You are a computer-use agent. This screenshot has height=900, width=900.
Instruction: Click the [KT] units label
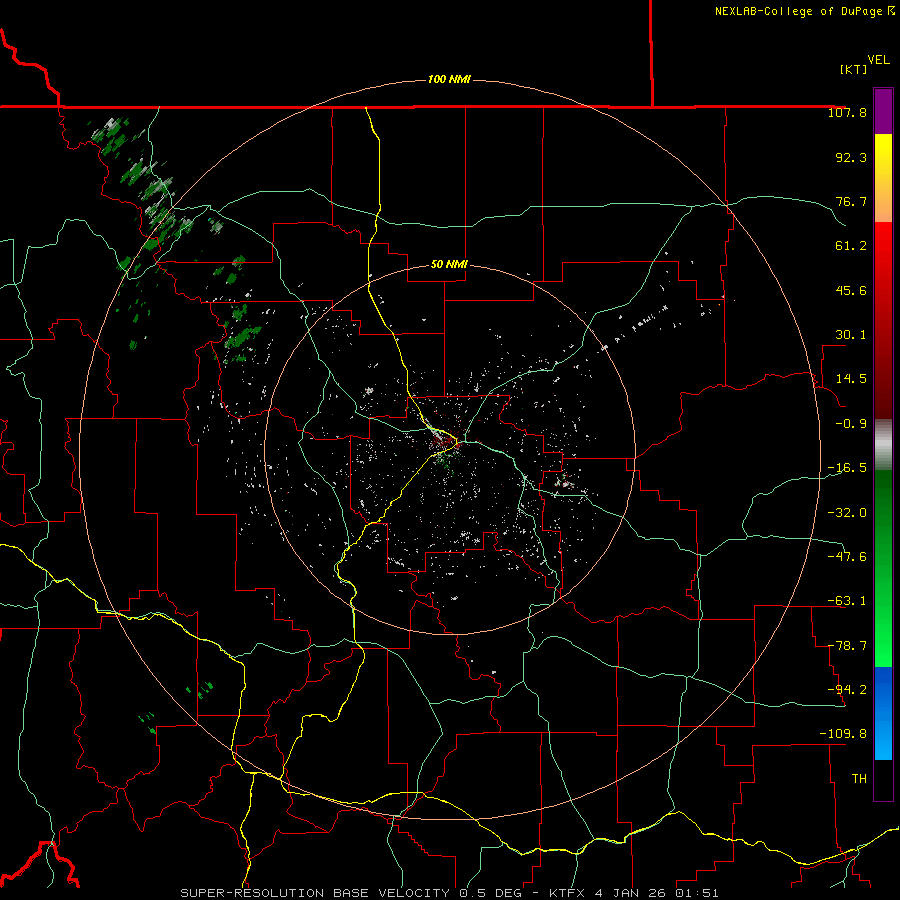[x=853, y=69]
